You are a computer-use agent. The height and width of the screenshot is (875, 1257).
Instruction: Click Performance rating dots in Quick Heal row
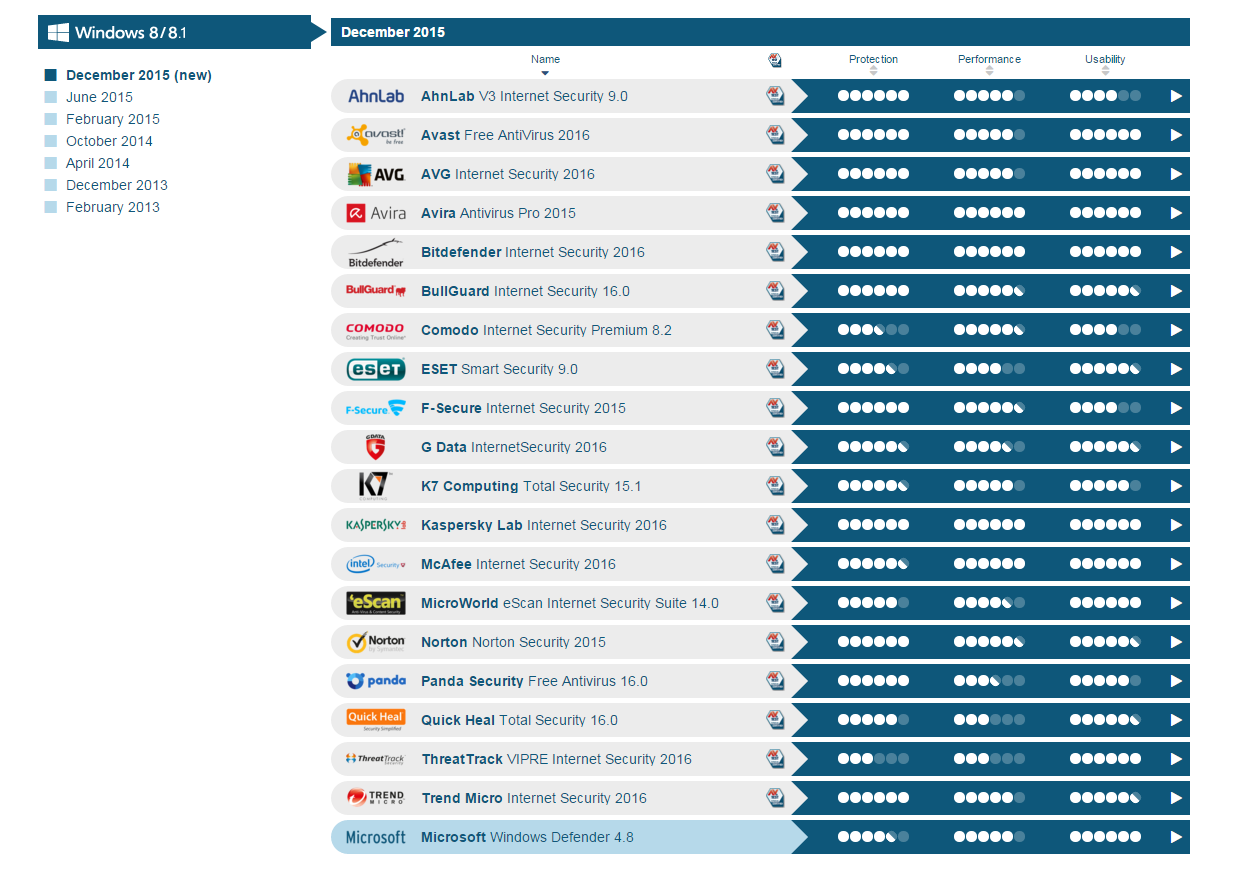click(989, 720)
